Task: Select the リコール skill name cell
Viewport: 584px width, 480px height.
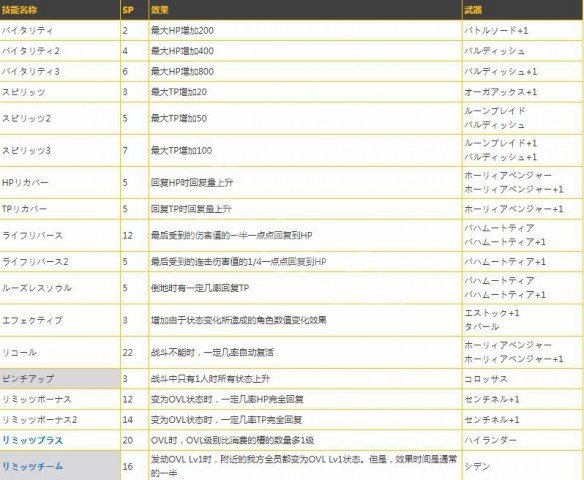Action: pos(60,352)
